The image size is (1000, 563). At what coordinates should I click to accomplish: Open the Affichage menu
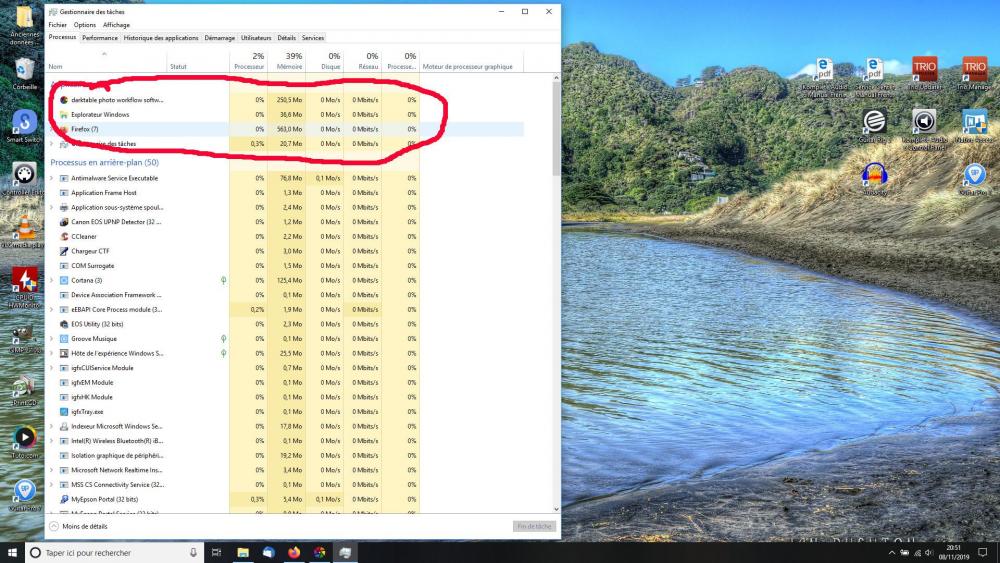116,25
